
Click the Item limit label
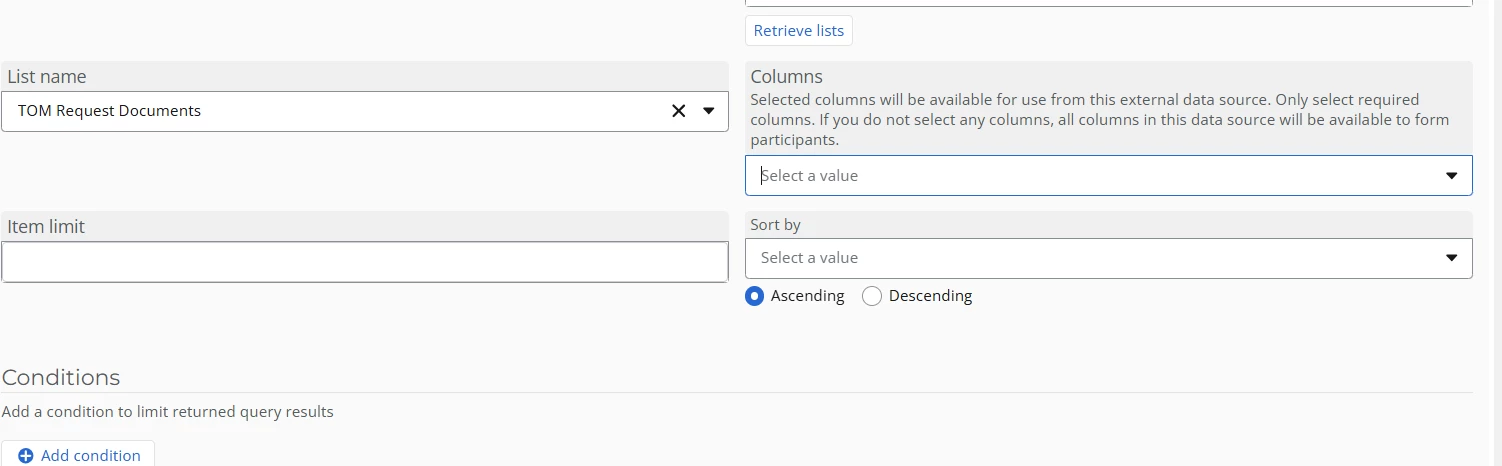[46, 227]
